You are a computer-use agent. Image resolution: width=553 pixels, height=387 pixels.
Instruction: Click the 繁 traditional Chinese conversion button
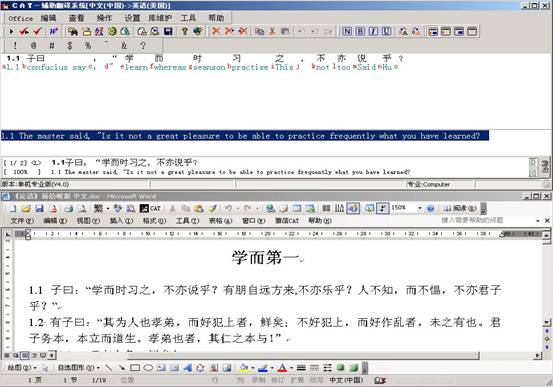(x=98, y=208)
